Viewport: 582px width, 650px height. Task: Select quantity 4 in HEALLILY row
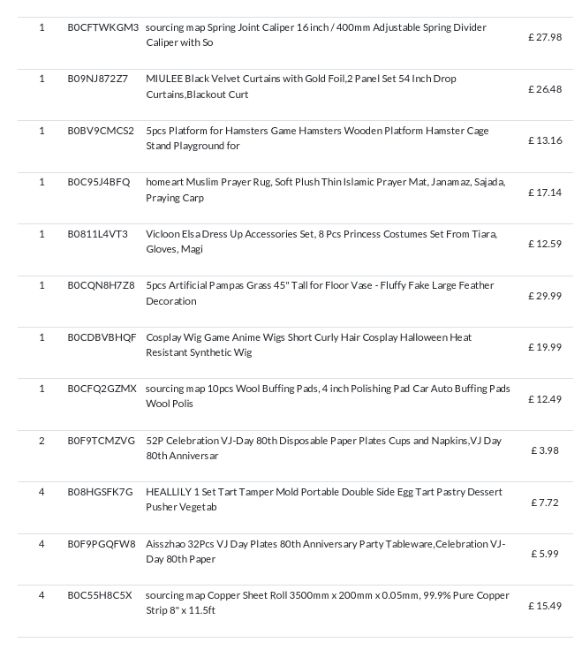point(41,492)
